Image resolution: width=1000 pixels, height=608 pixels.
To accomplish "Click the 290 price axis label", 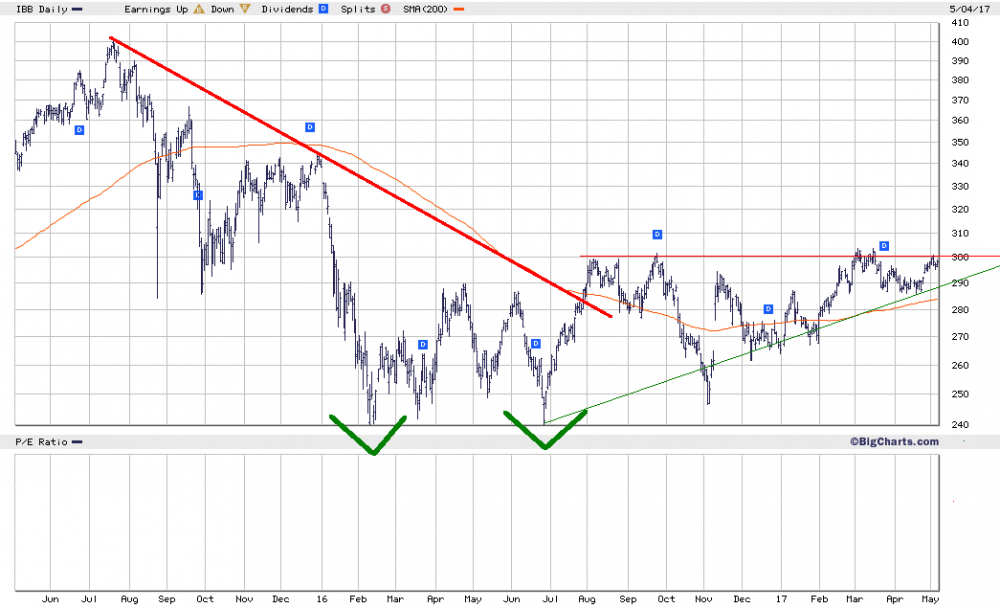I will click(x=960, y=283).
